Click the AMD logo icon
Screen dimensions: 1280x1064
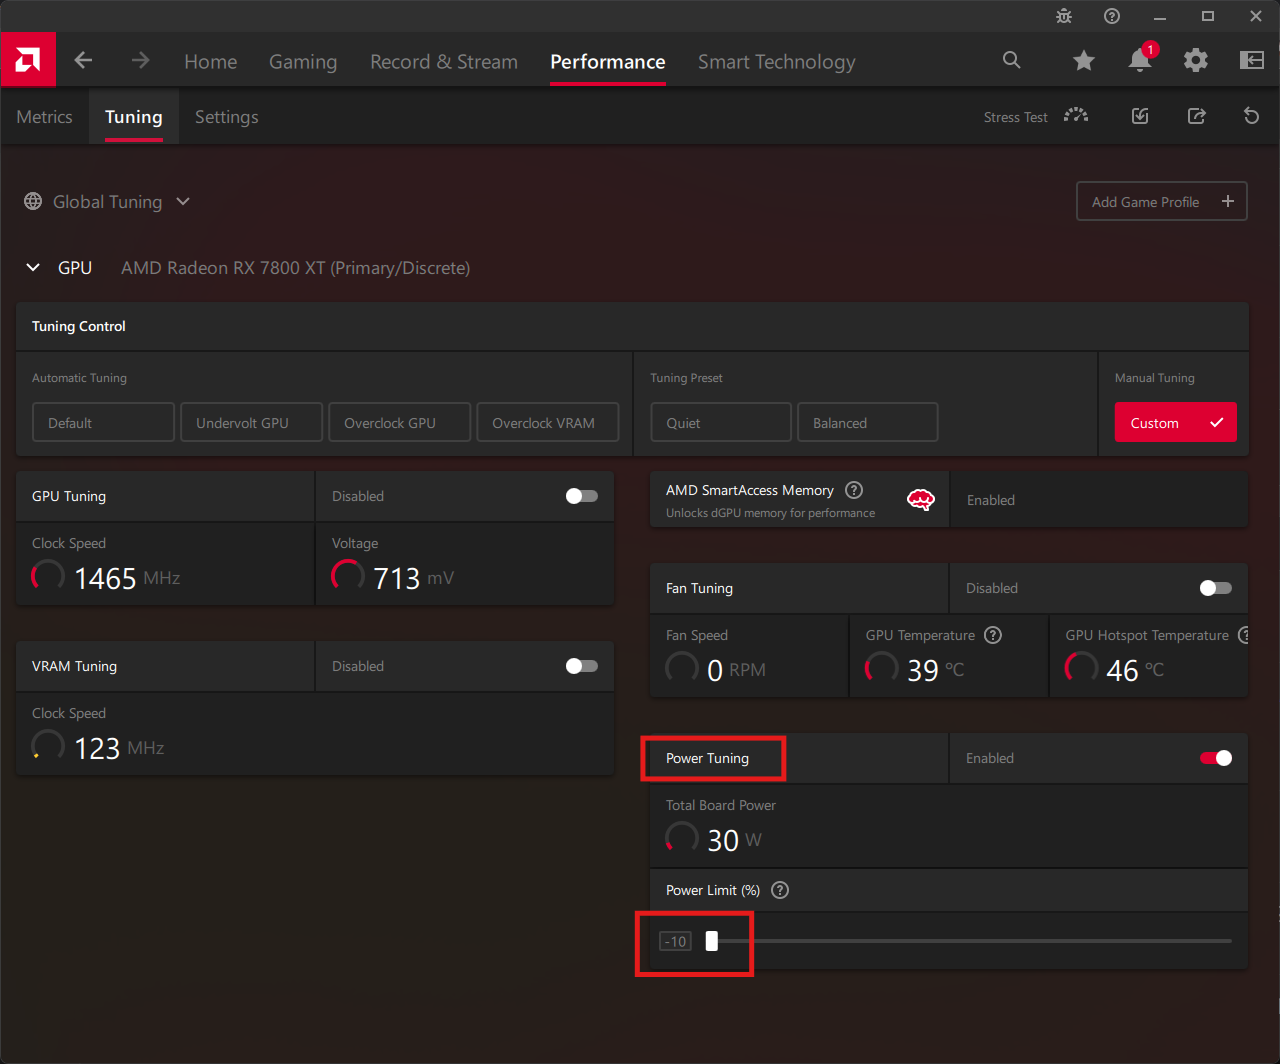point(28,60)
